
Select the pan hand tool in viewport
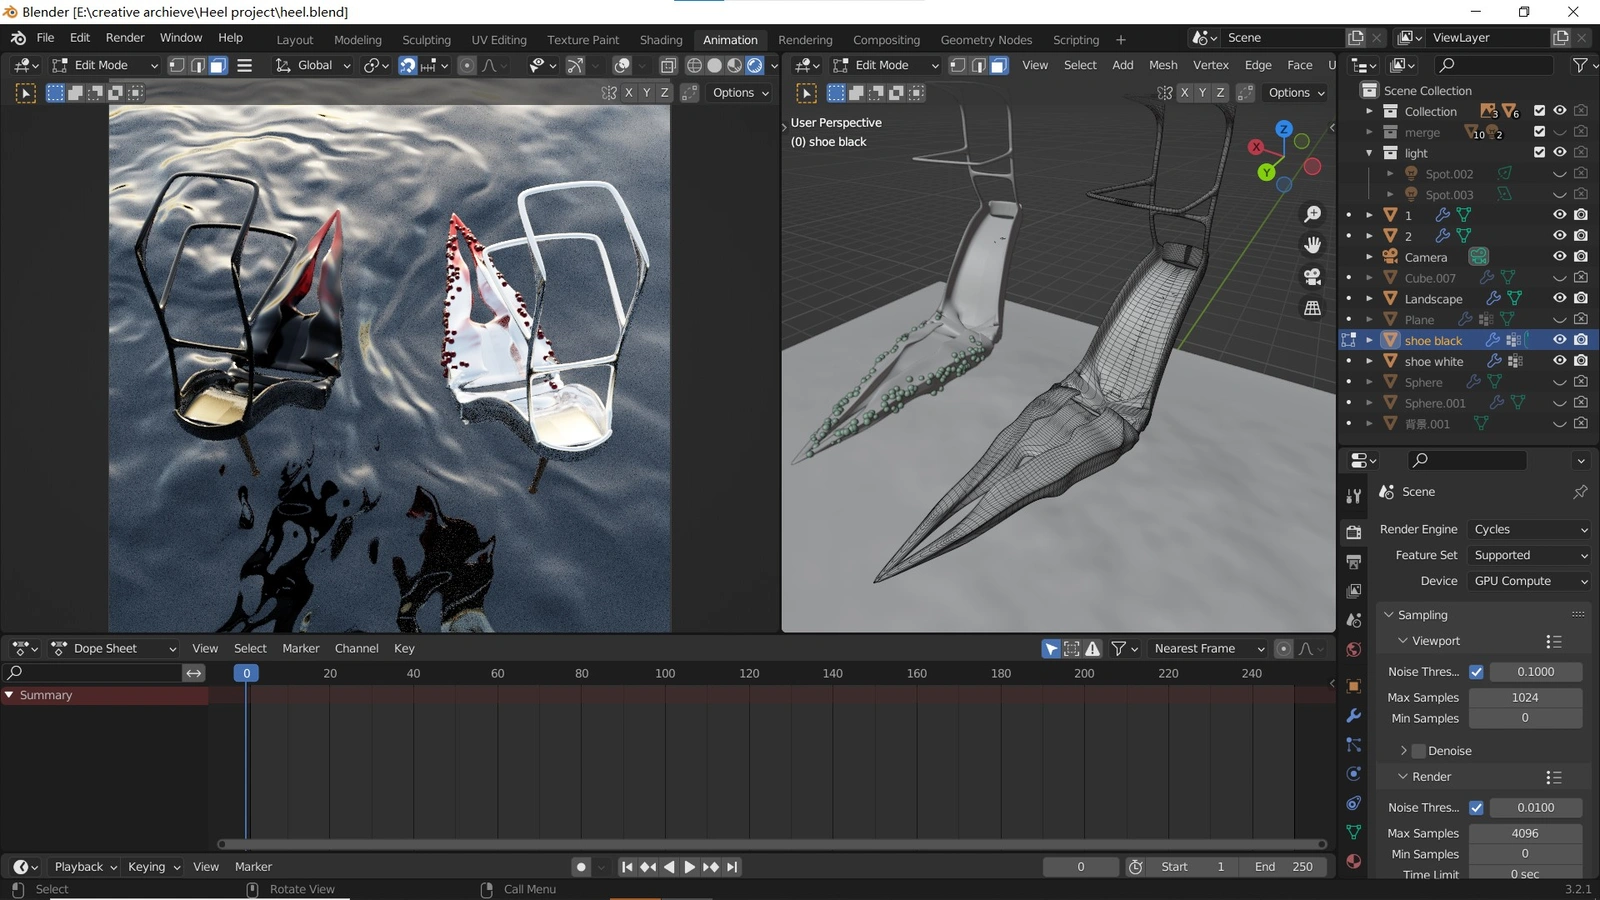pyautogui.click(x=1313, y=245)
